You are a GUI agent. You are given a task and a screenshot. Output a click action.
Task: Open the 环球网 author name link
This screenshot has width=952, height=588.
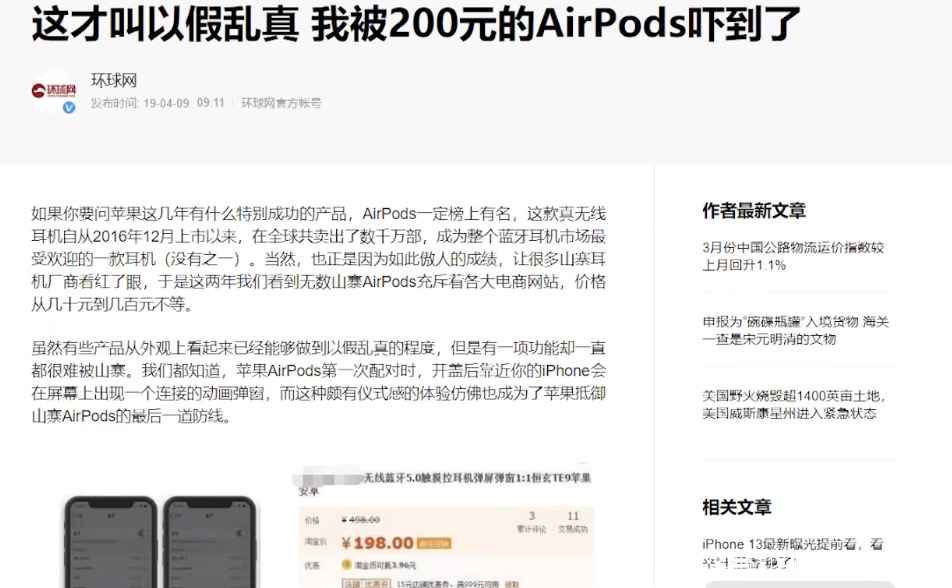click(x=114, y=80)
